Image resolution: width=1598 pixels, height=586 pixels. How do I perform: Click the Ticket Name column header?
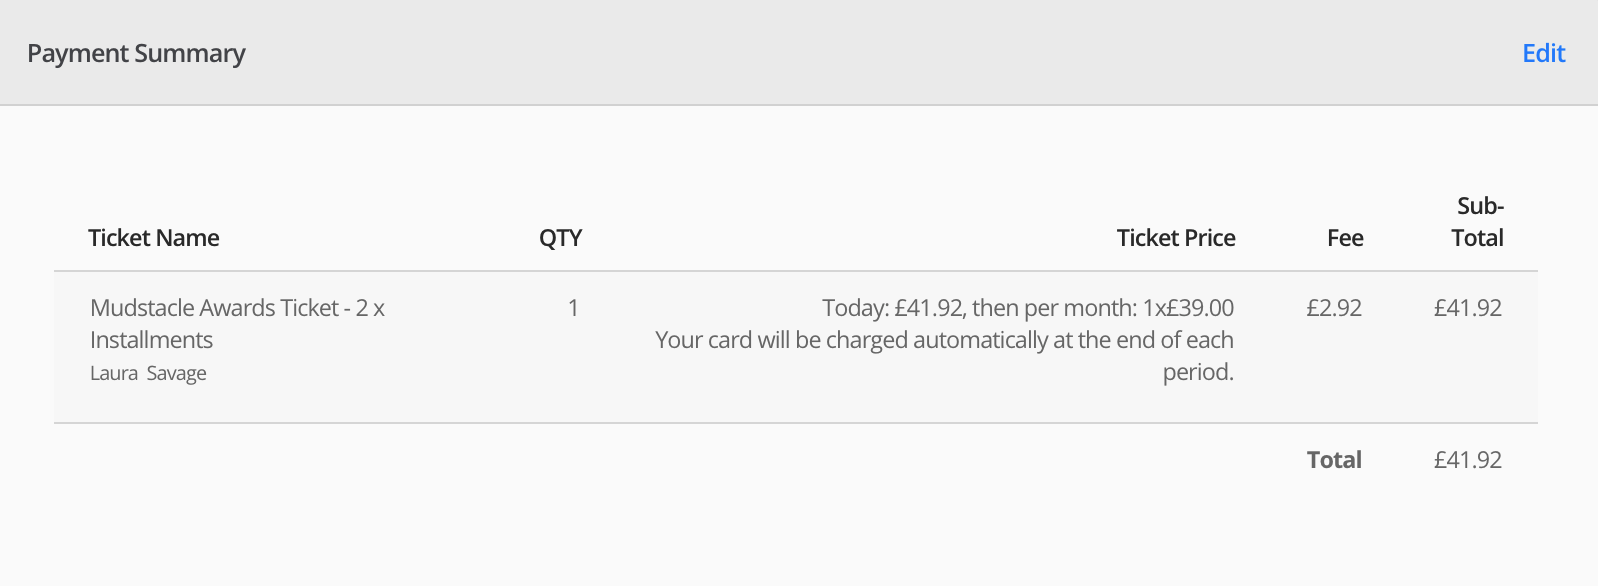point(153,238)
